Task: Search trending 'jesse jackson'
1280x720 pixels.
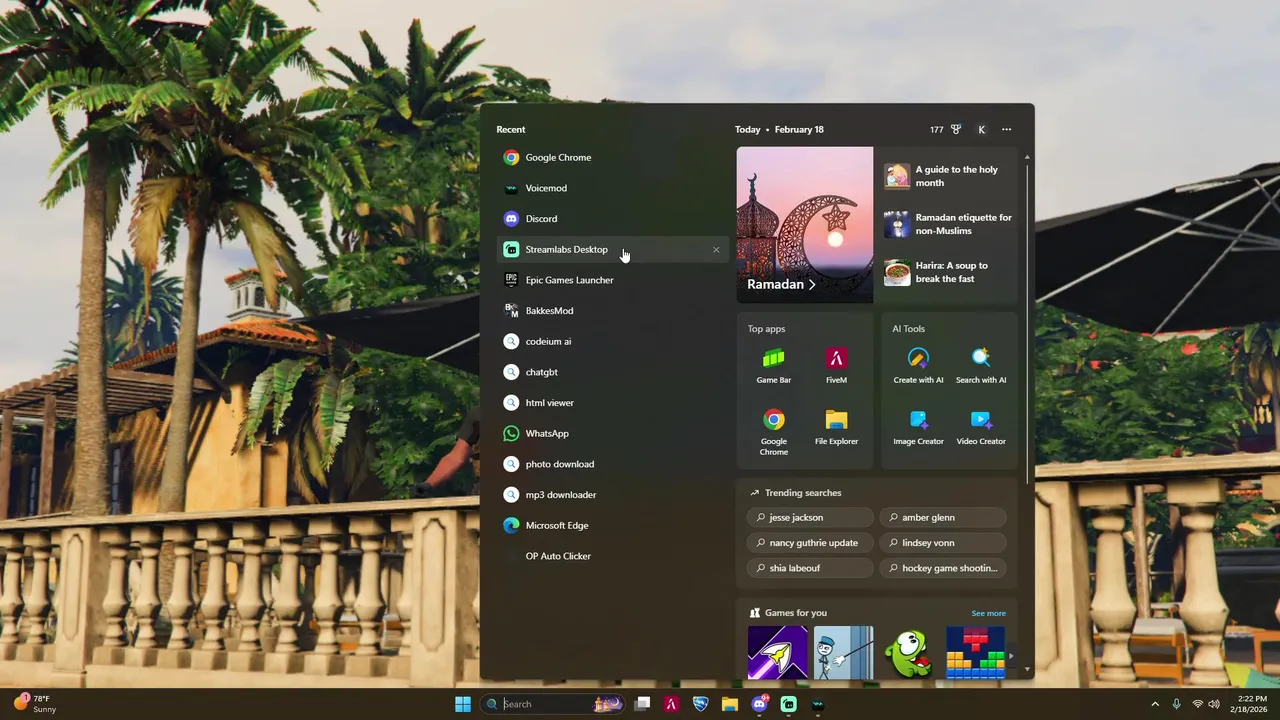Action: tap(810, 518)
